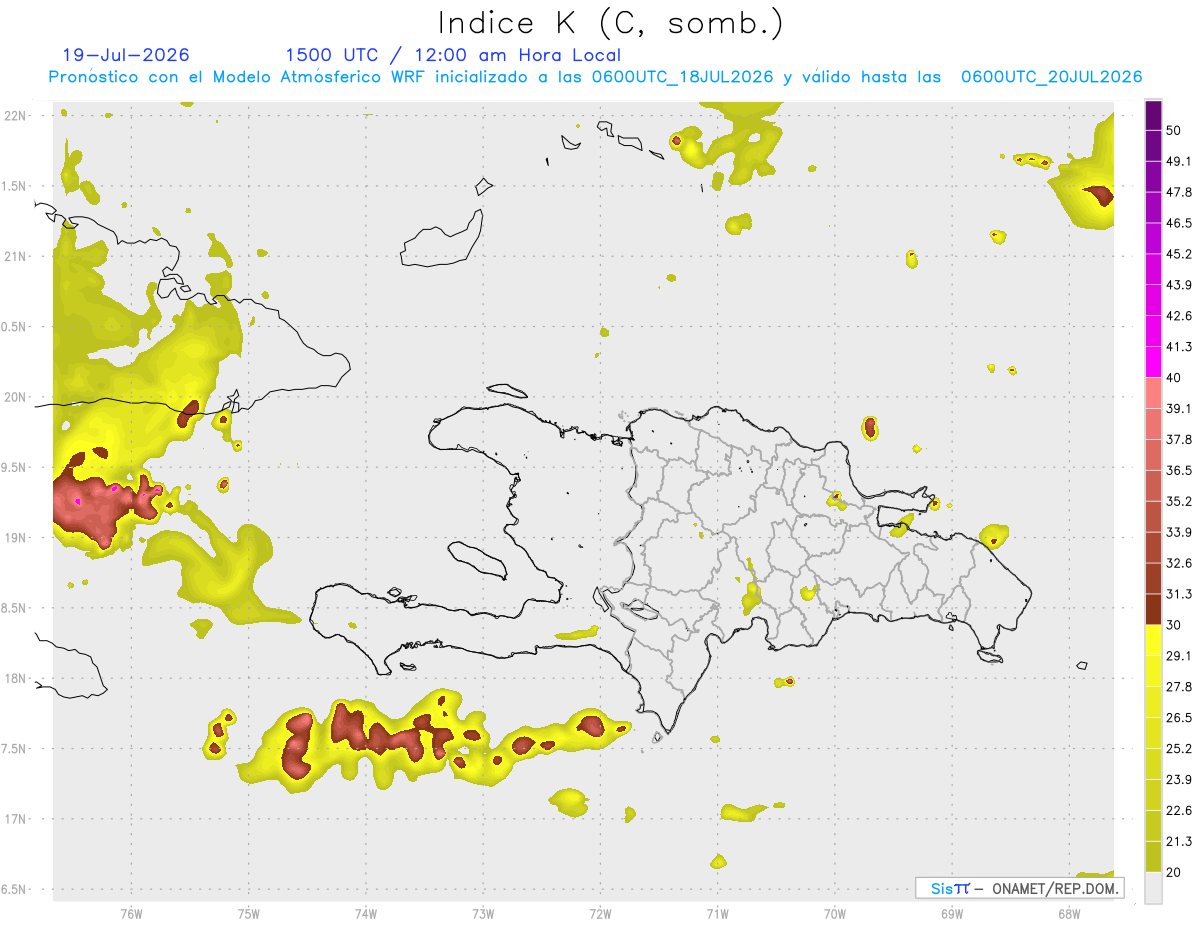Click the salmon colorbar segment between 39.1 and 40
Viewport: 1200px width, 927px height.
(1153, 393)
